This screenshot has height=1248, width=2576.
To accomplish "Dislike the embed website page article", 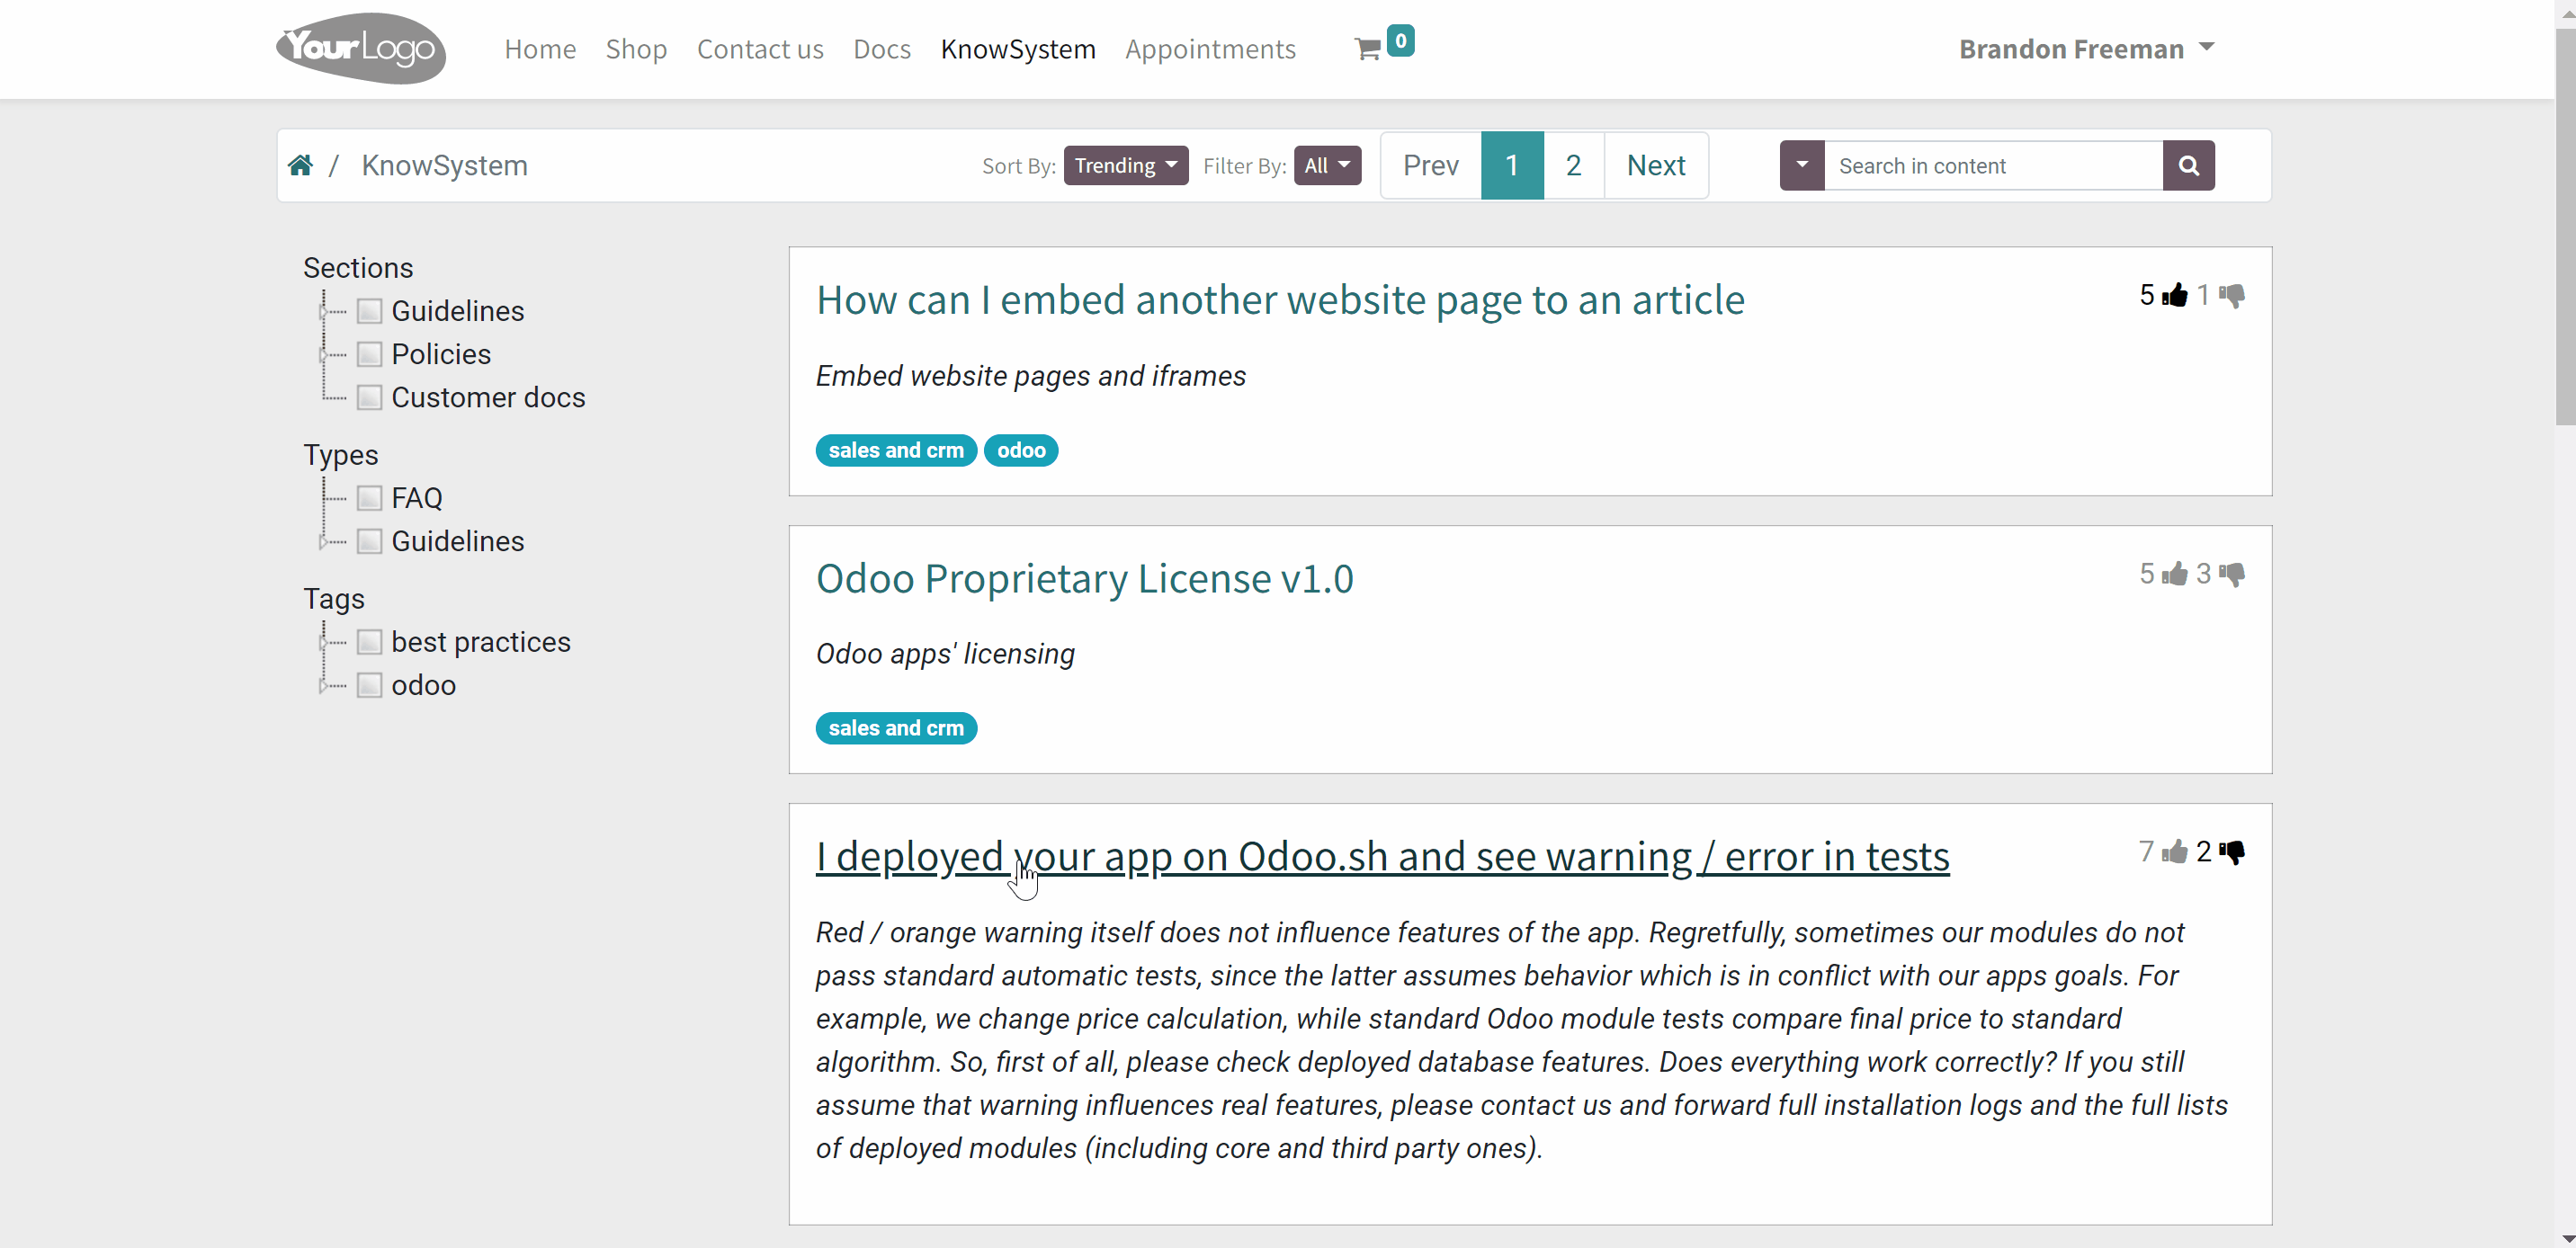I will click(x=2232, y=295).
